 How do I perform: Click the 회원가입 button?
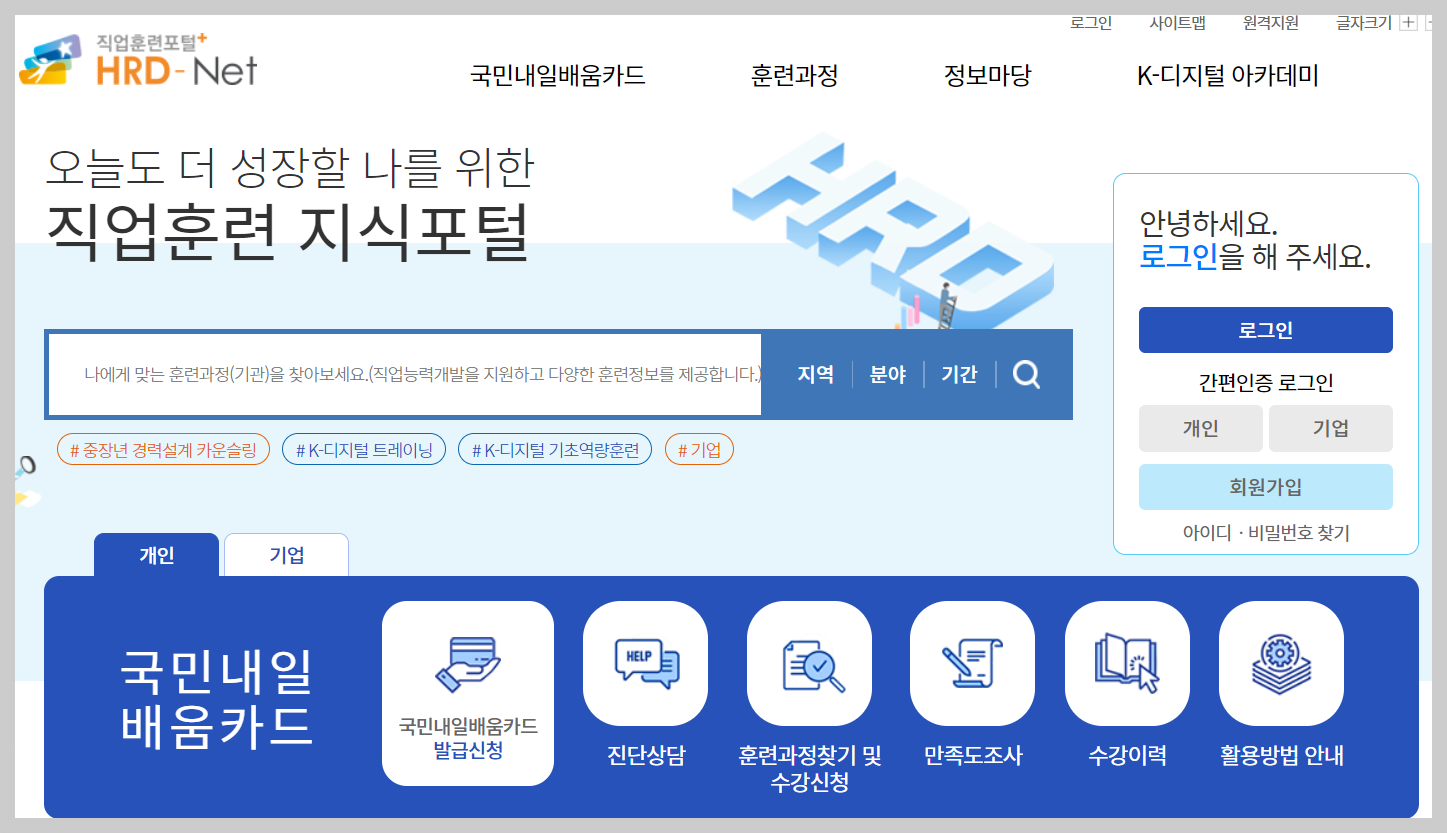1265,487
